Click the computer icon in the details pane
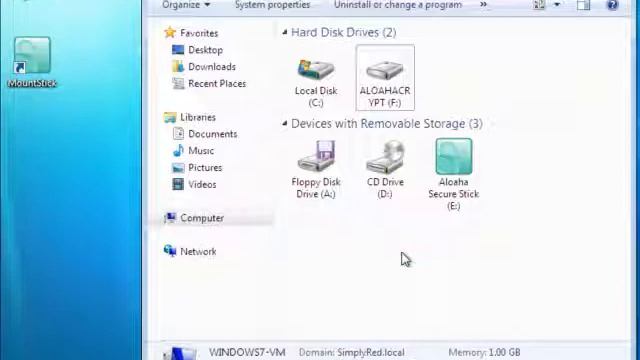 click(x=180, y=353)
